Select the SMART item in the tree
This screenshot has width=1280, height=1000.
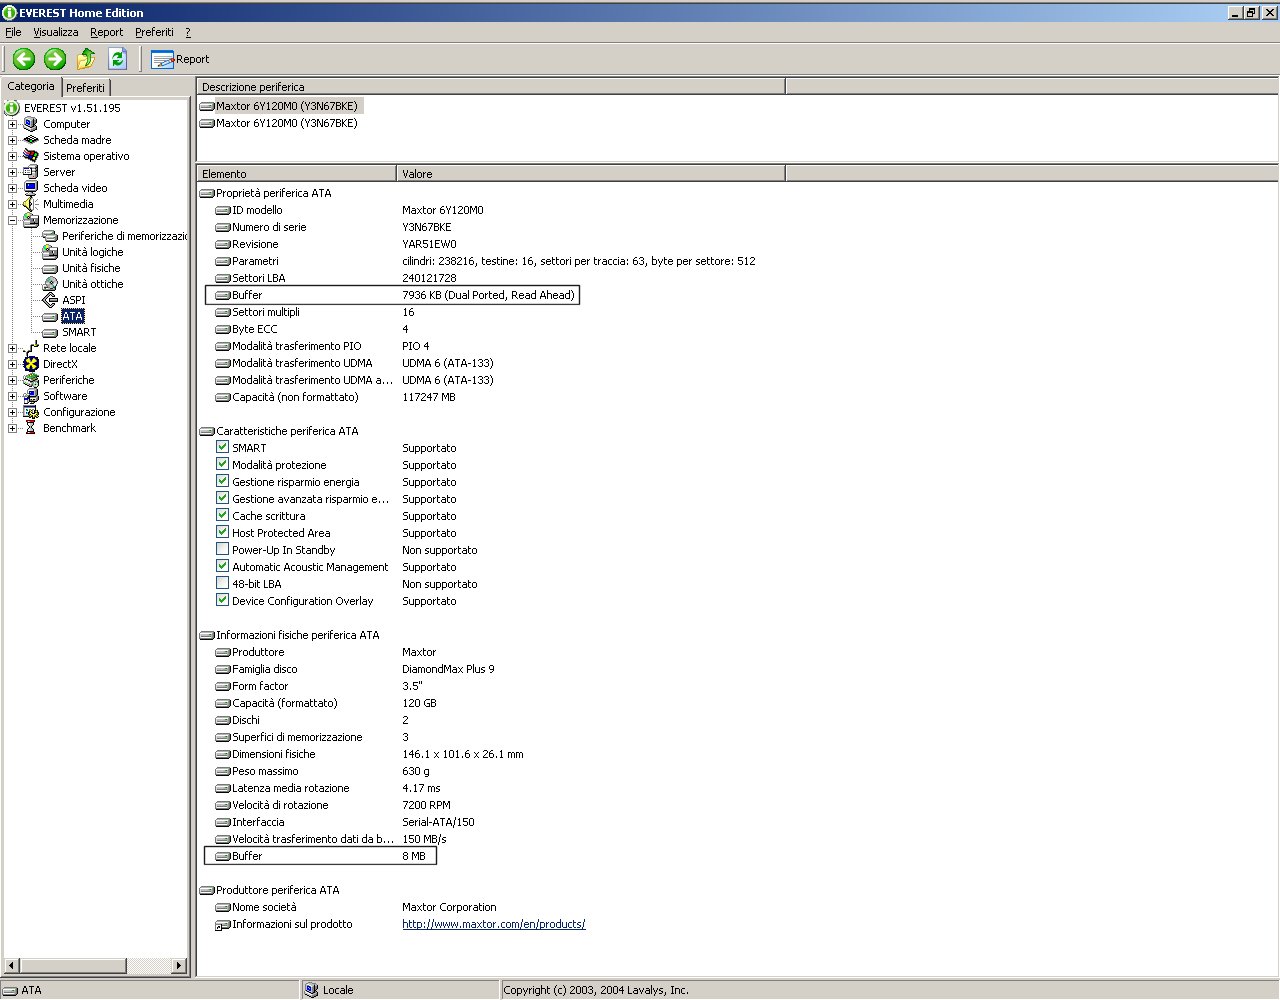pos(79,332)
